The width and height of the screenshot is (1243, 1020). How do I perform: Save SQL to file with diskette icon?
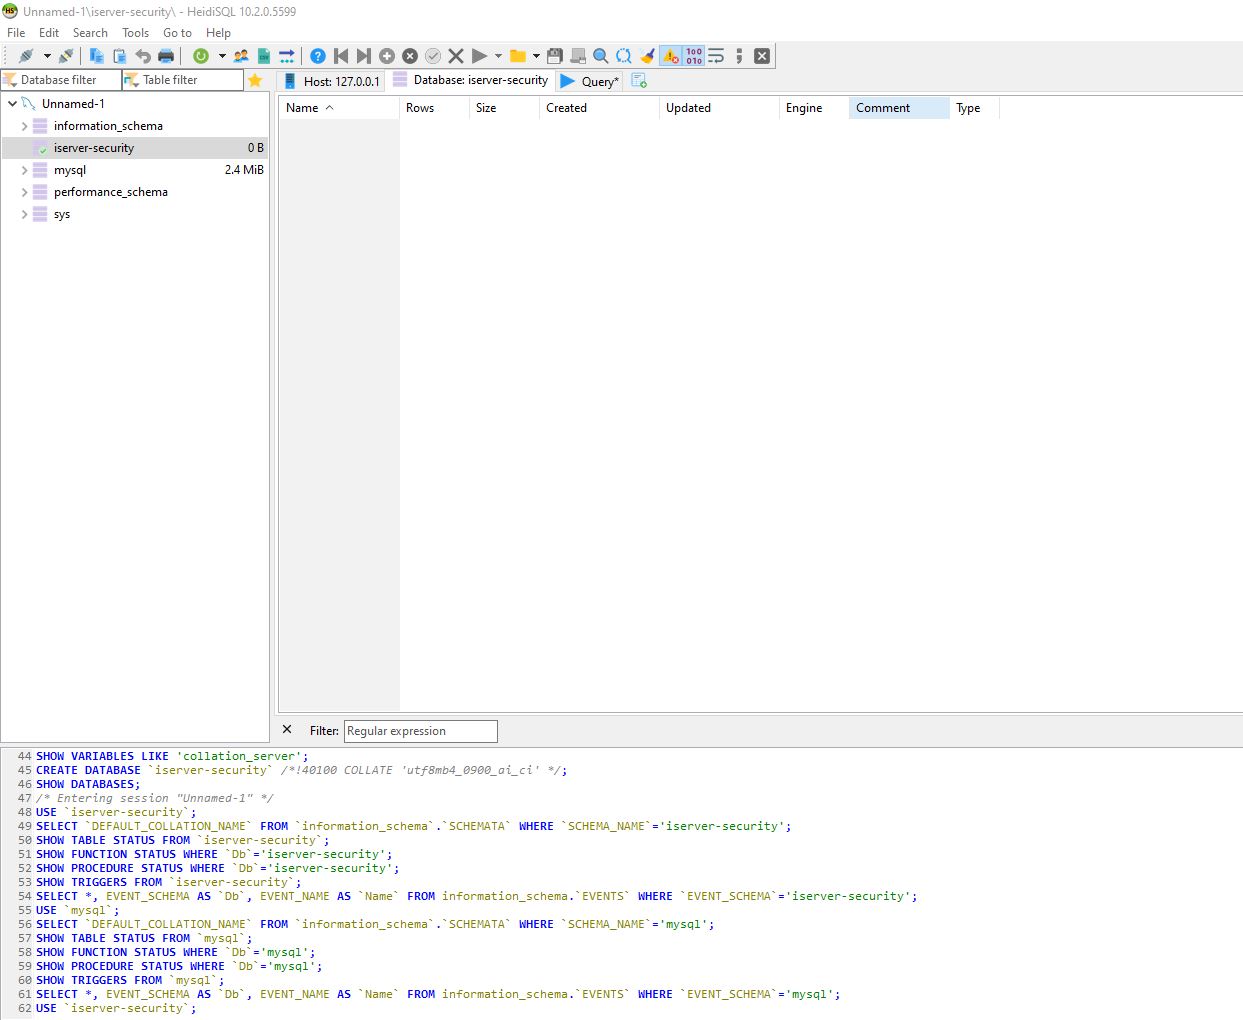point(555,56)
